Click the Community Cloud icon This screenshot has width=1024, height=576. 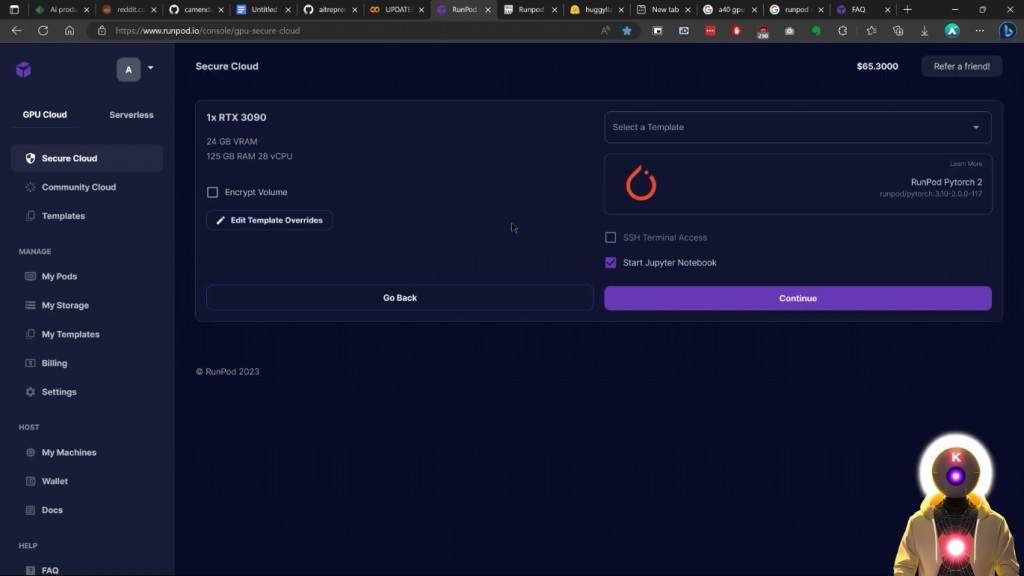click(x=30, y=187)
